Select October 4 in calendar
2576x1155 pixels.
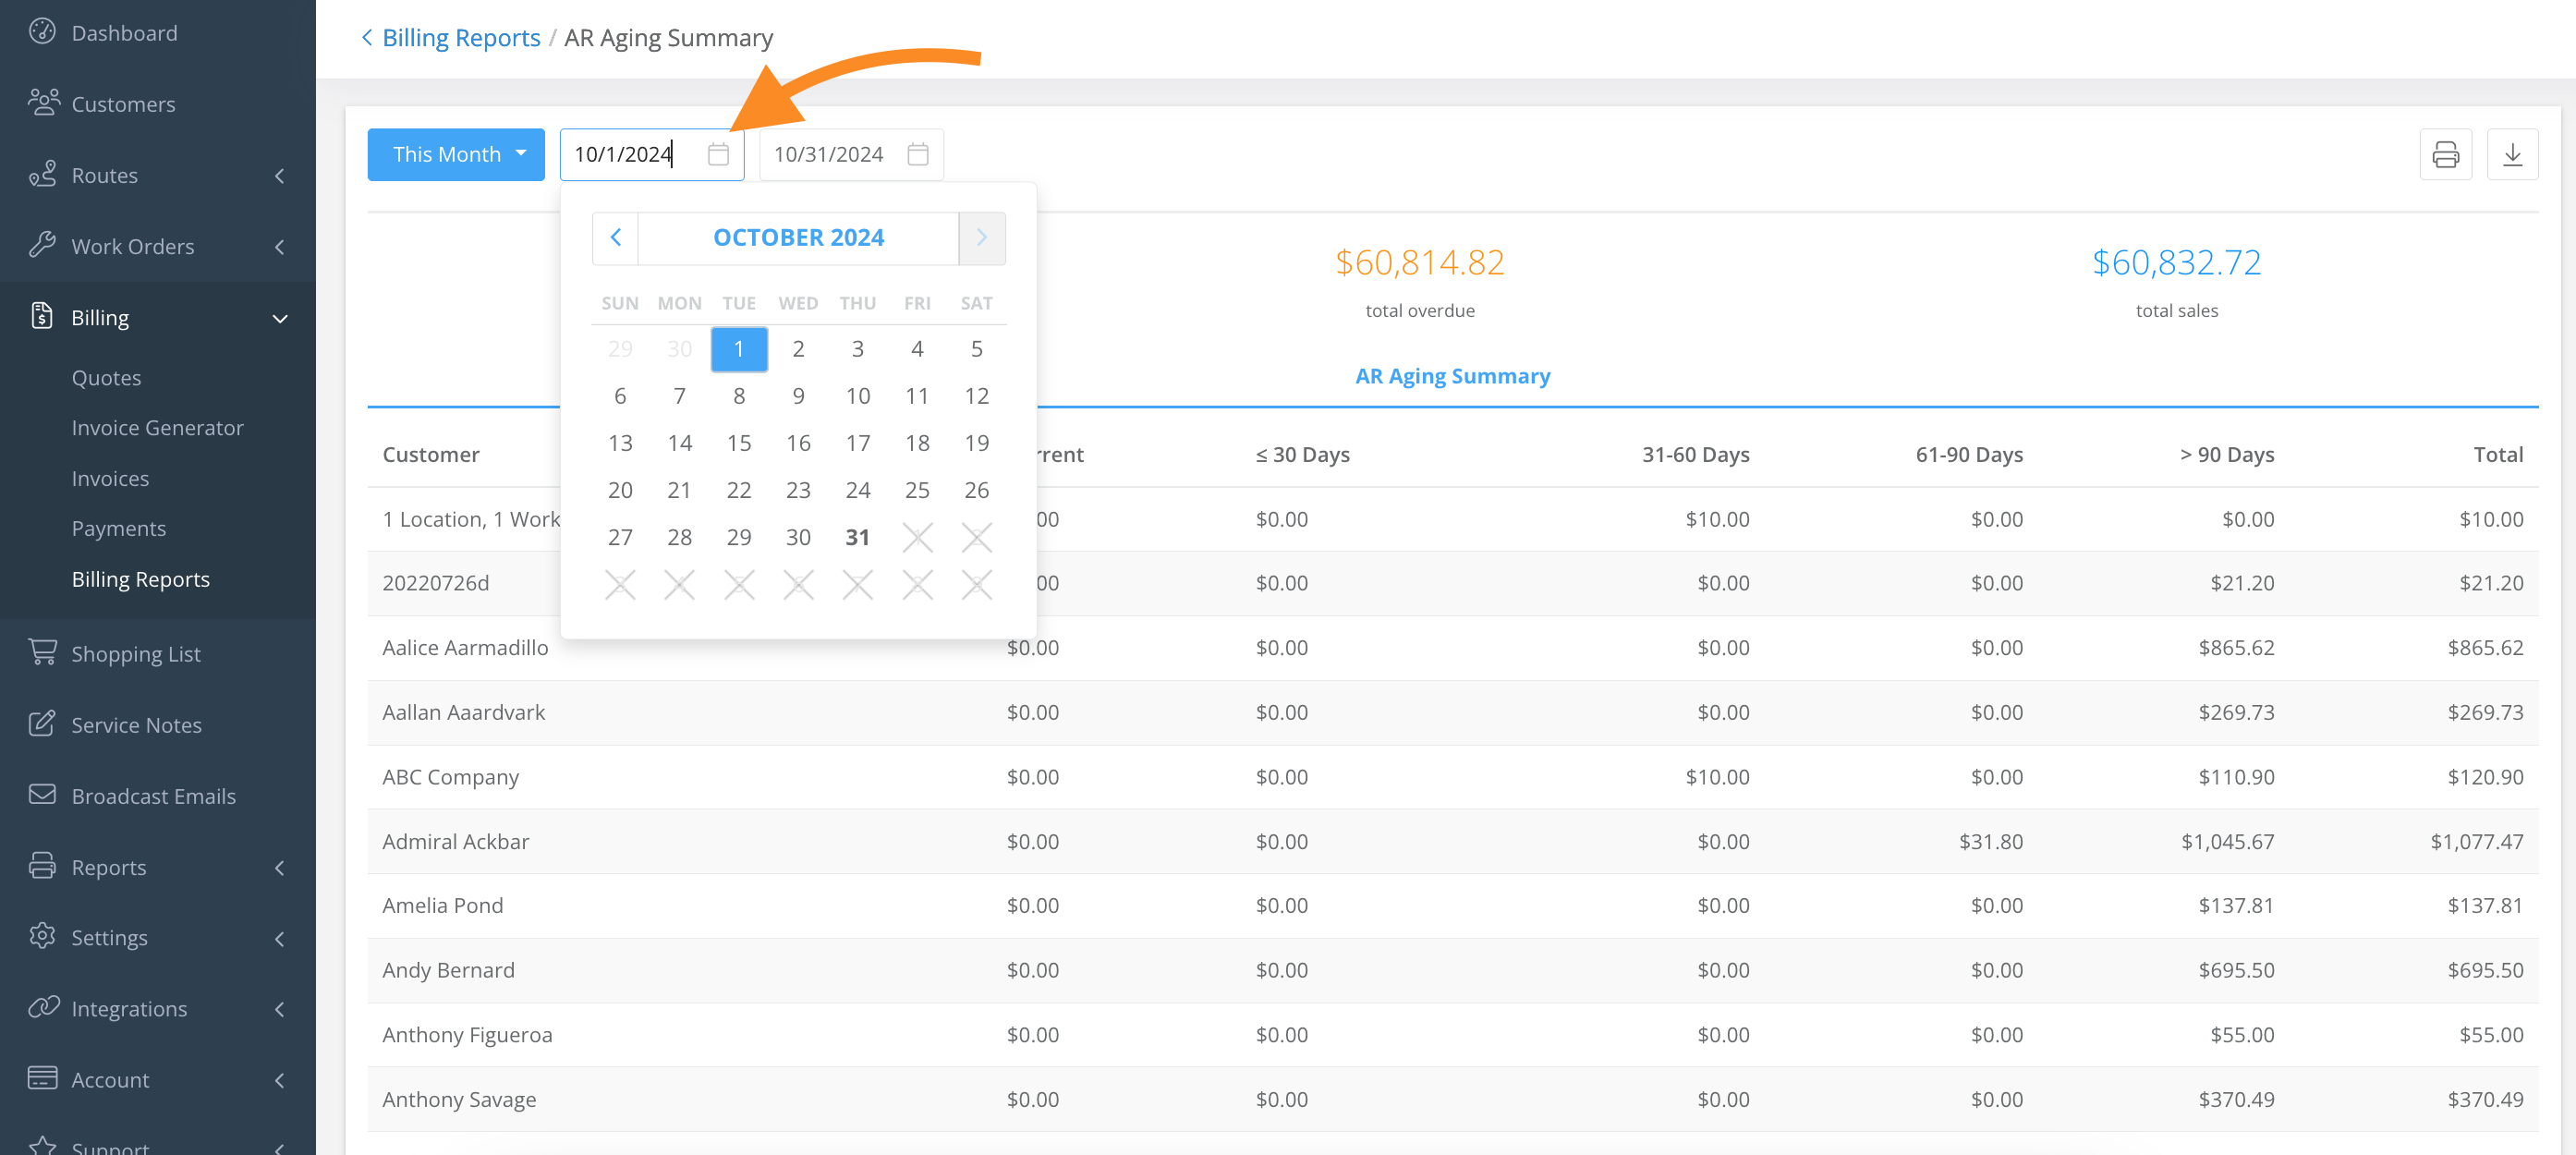click(917, 348)
